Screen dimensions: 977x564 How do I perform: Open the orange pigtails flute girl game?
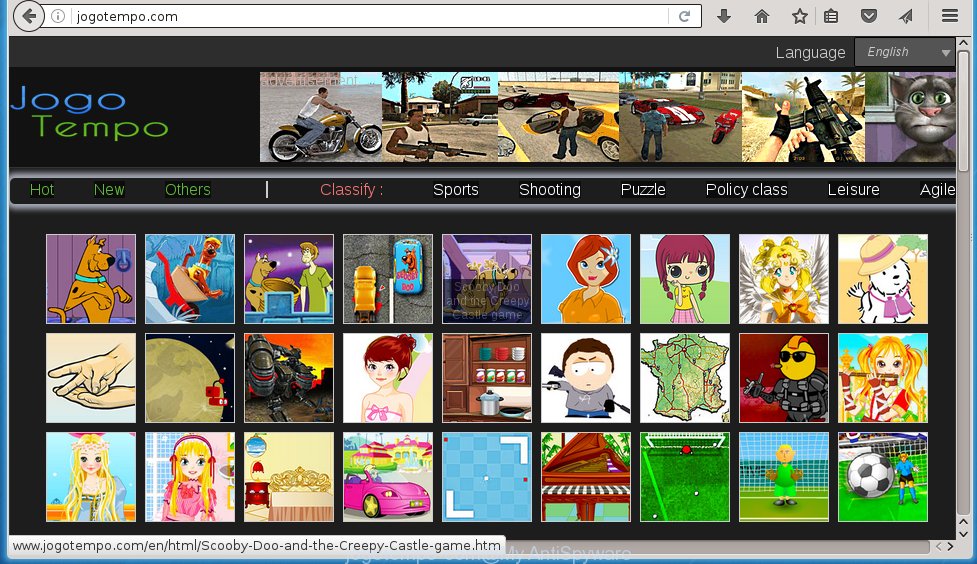883,378
